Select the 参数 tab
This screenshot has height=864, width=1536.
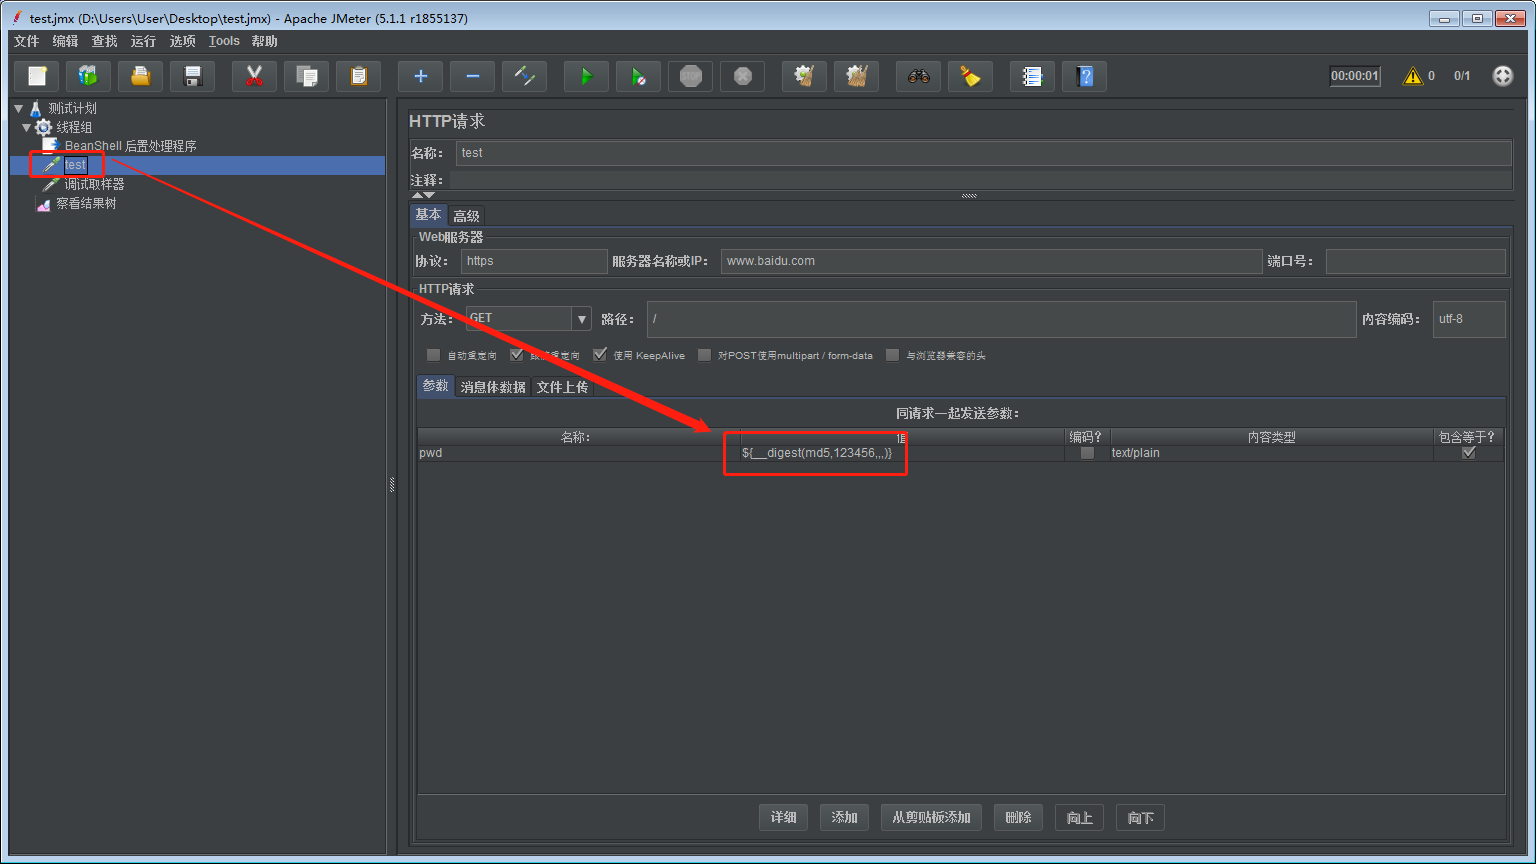(435, 386)
